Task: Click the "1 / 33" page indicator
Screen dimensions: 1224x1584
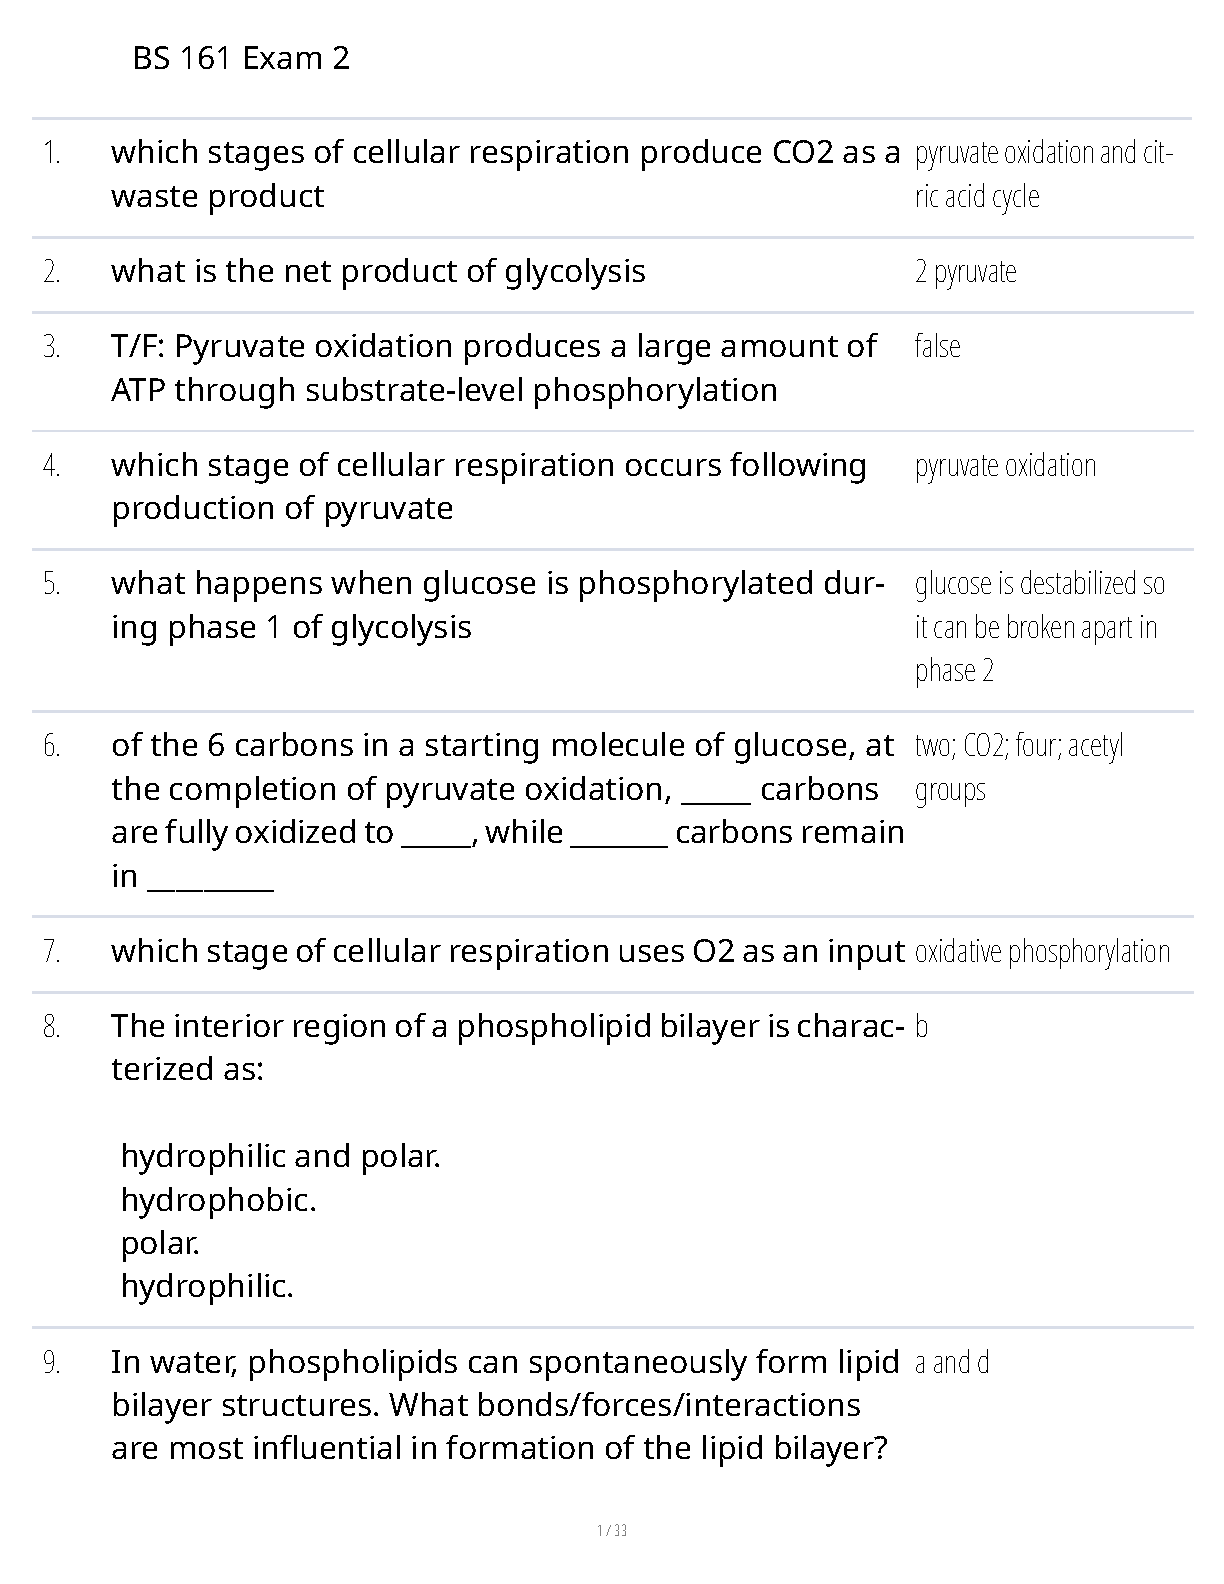Action: click(x=612, y=1530)
